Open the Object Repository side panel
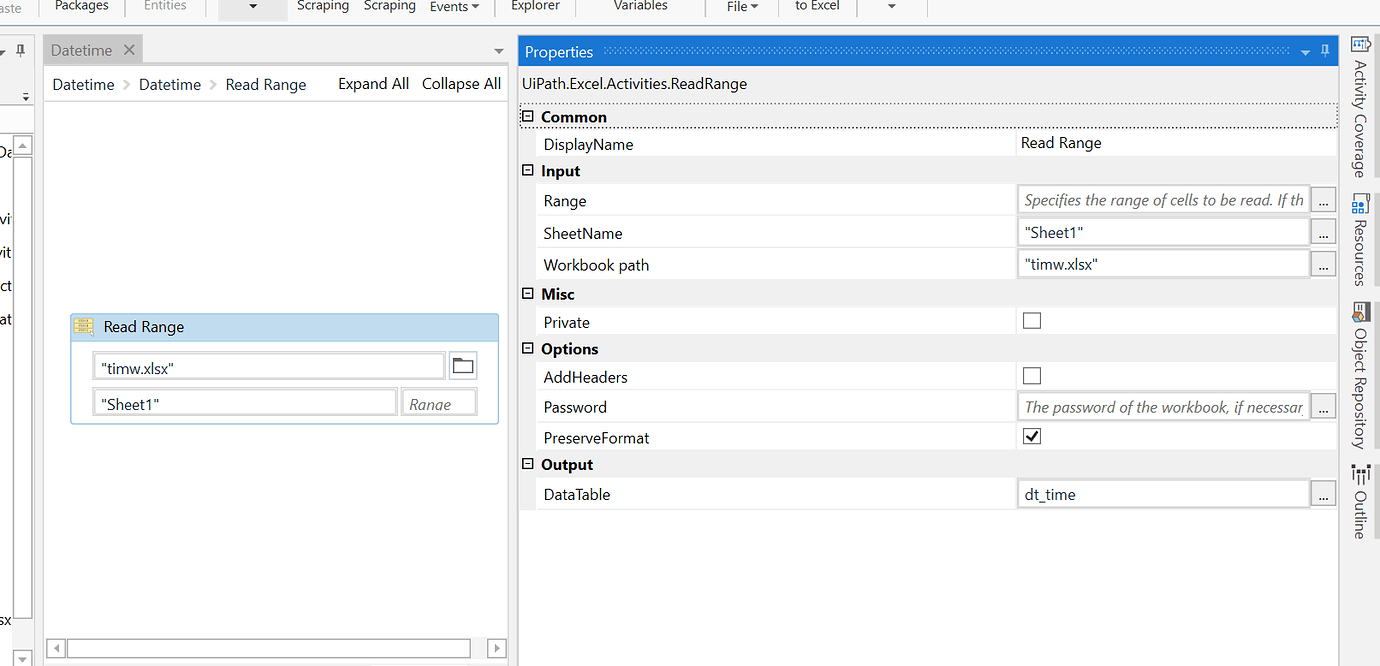Image resolution: width=1380 pixels, height=666 pixels. click(1360, 376)
